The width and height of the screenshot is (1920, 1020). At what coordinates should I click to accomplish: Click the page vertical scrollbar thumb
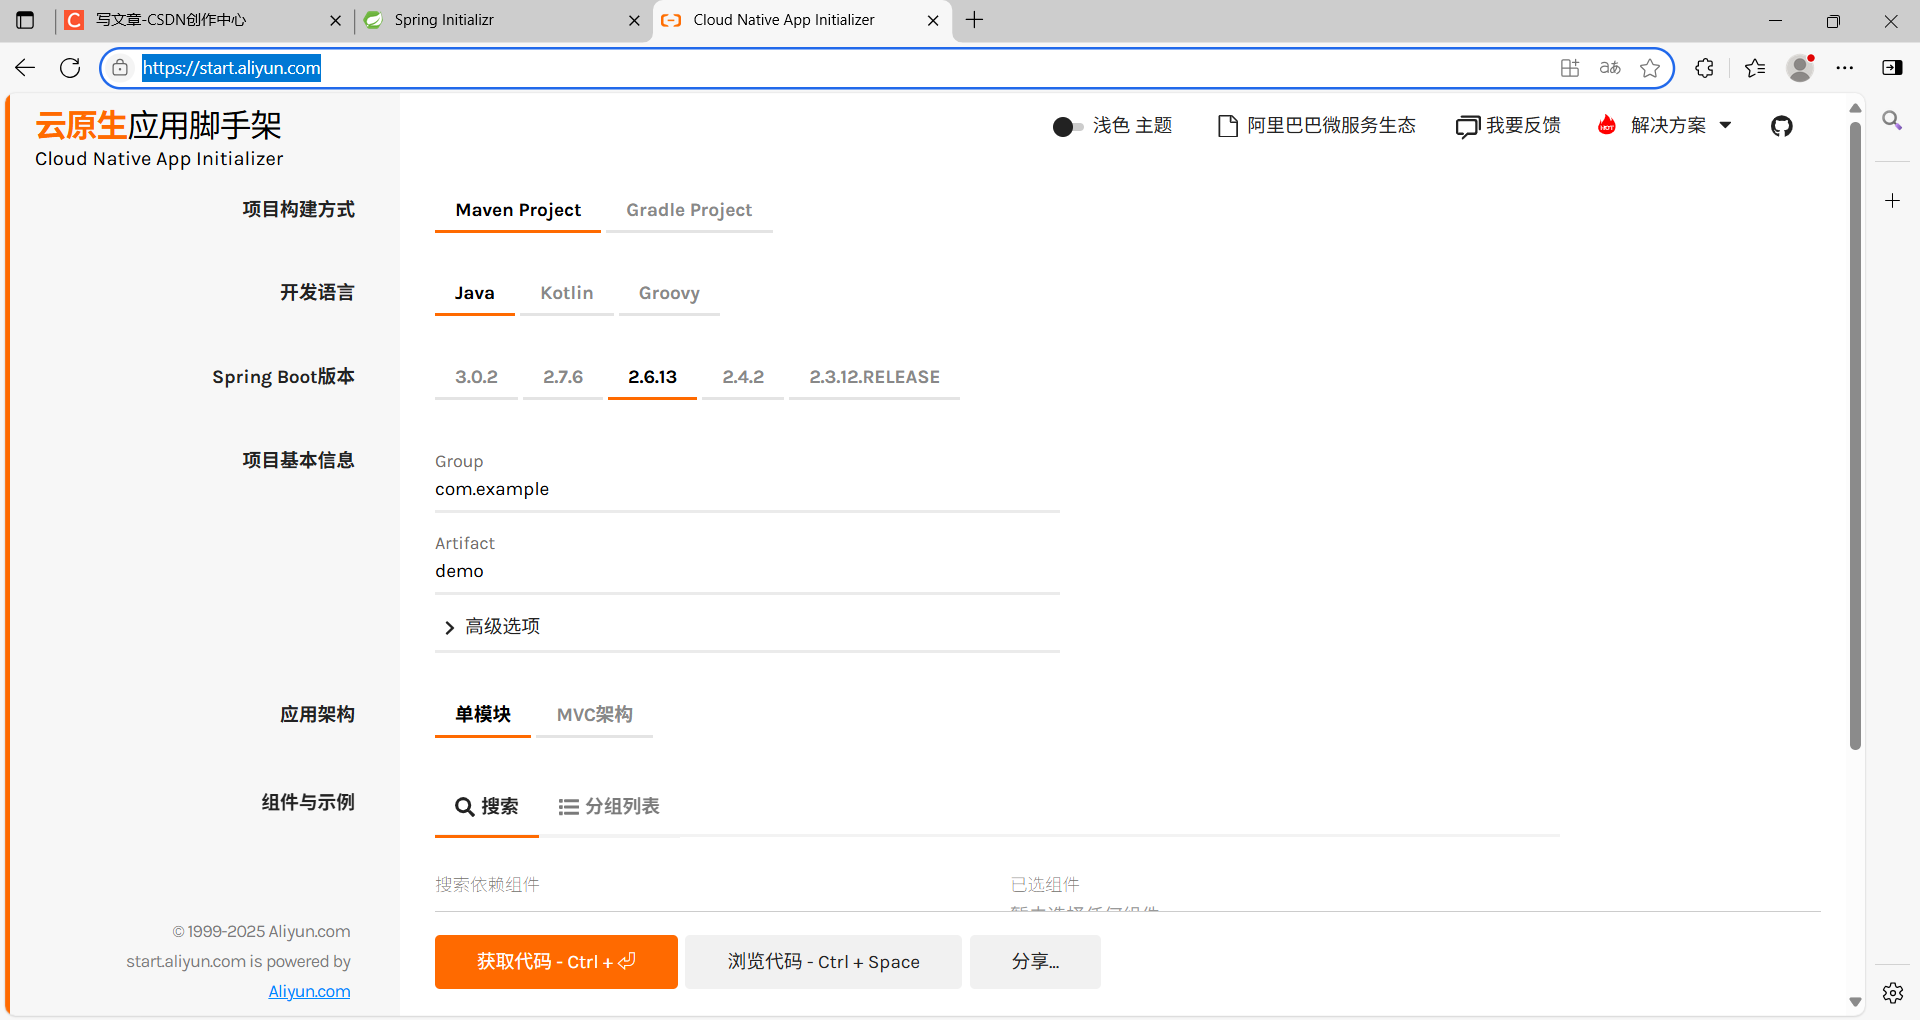pos(1855,435)
